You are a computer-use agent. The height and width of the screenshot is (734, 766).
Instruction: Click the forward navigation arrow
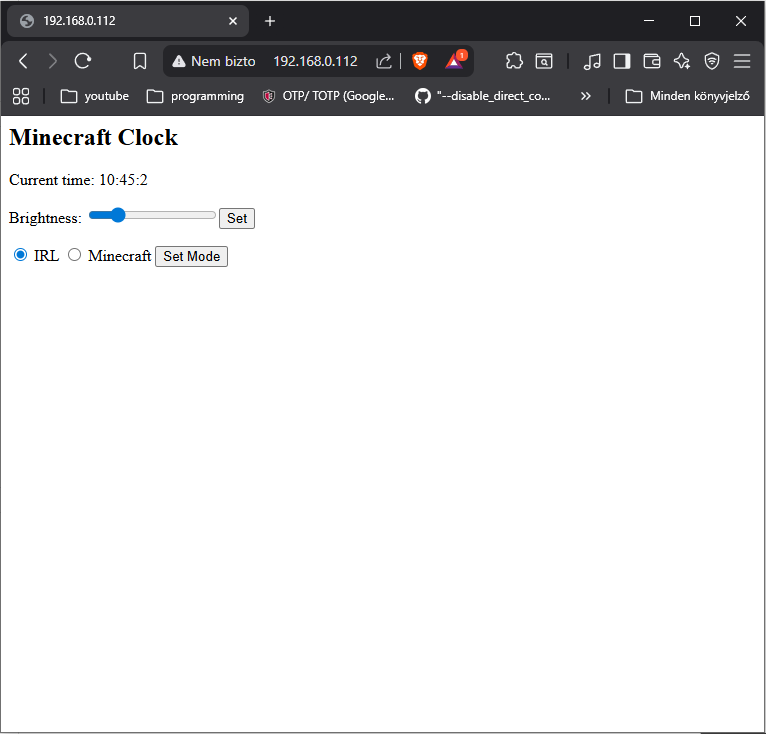click(x=52, y=61)
